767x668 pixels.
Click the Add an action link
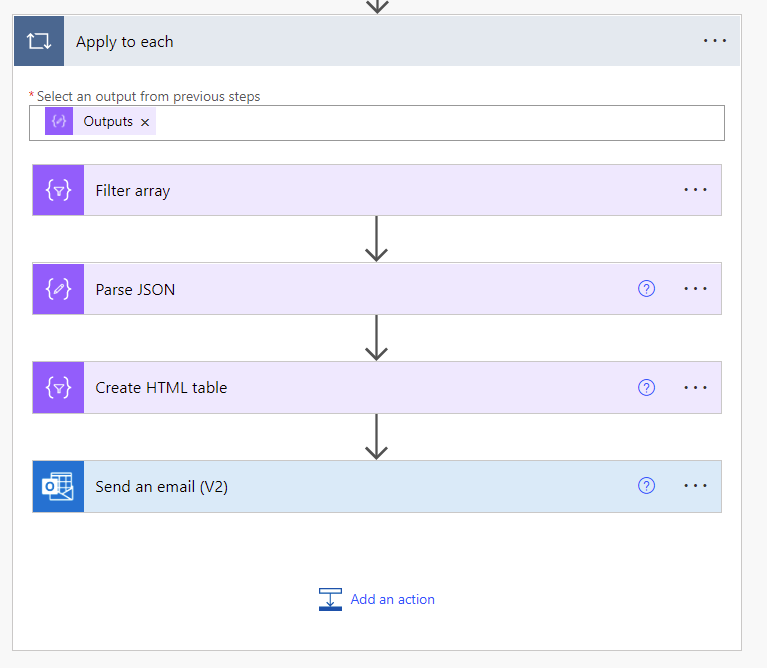391,599
